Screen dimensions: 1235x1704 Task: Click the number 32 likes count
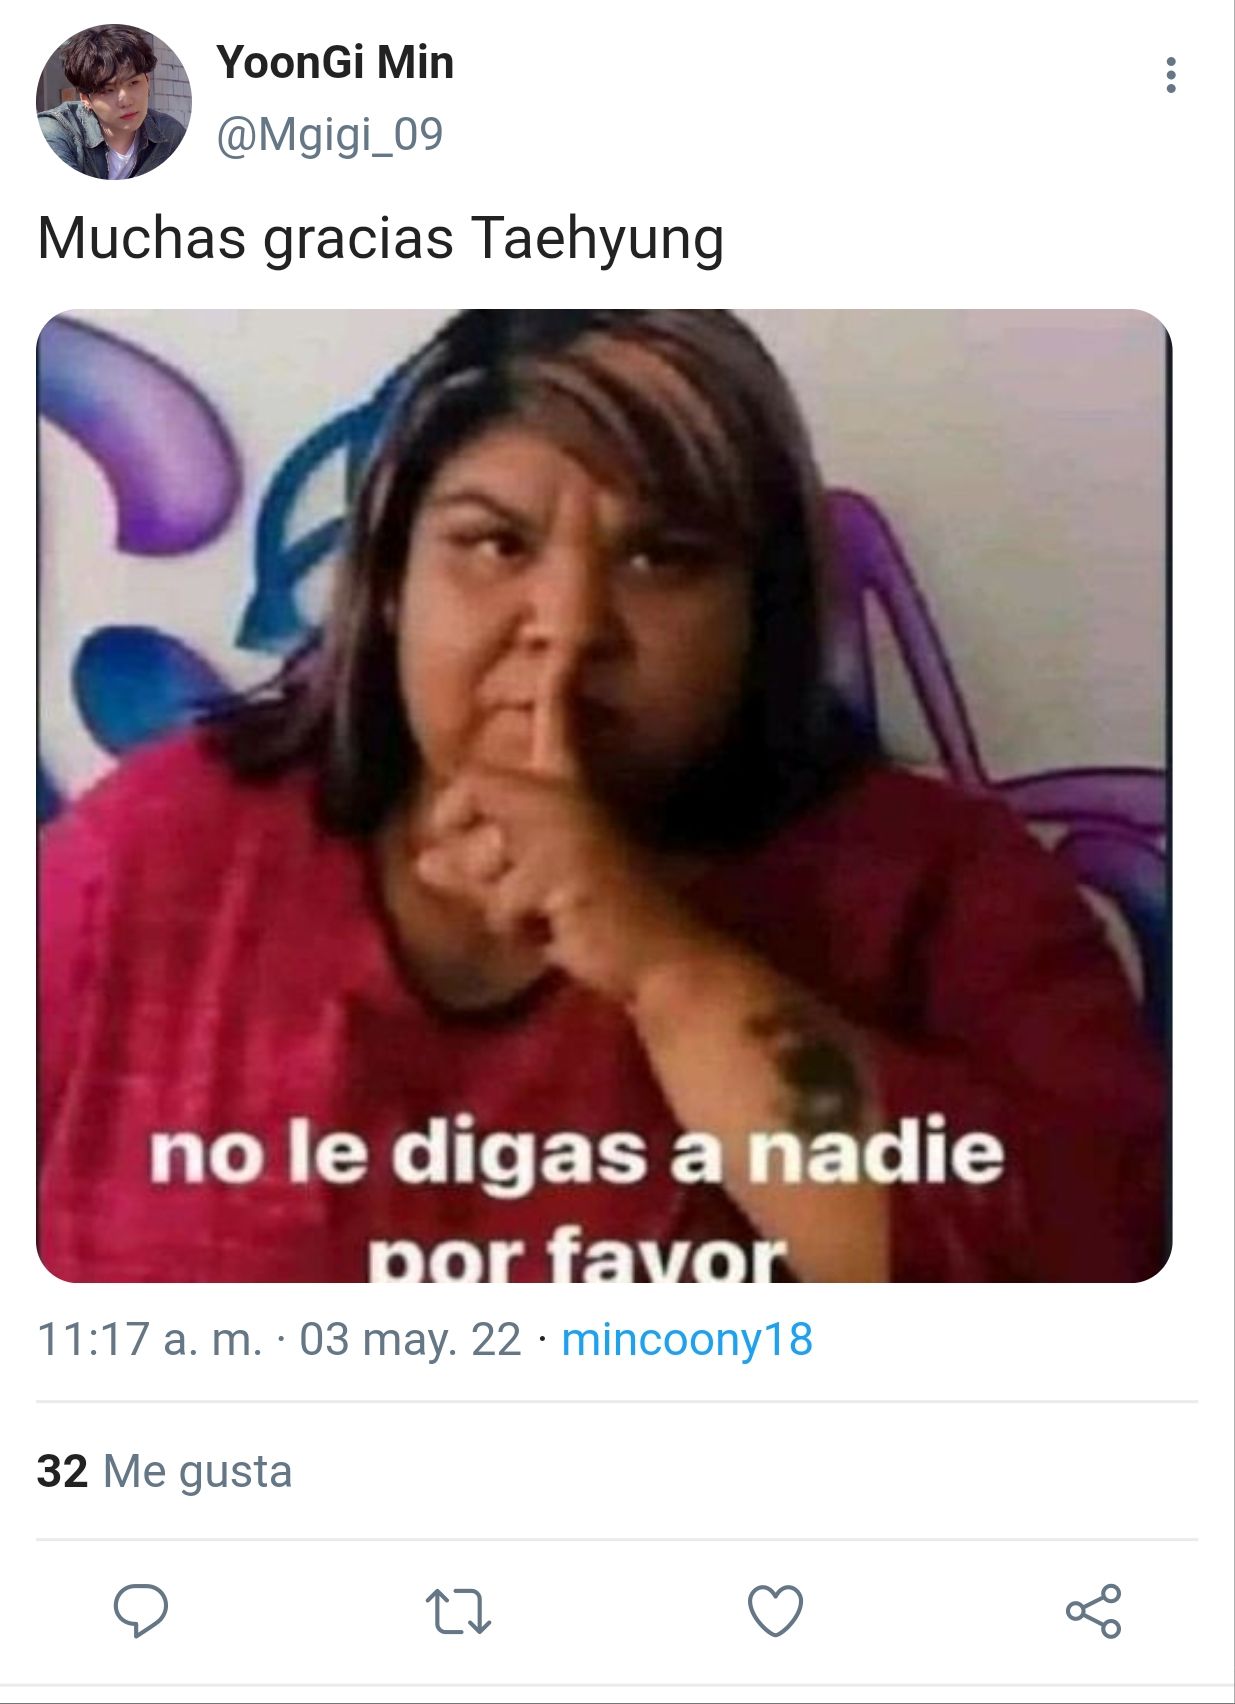click(x=62, y=1471)
